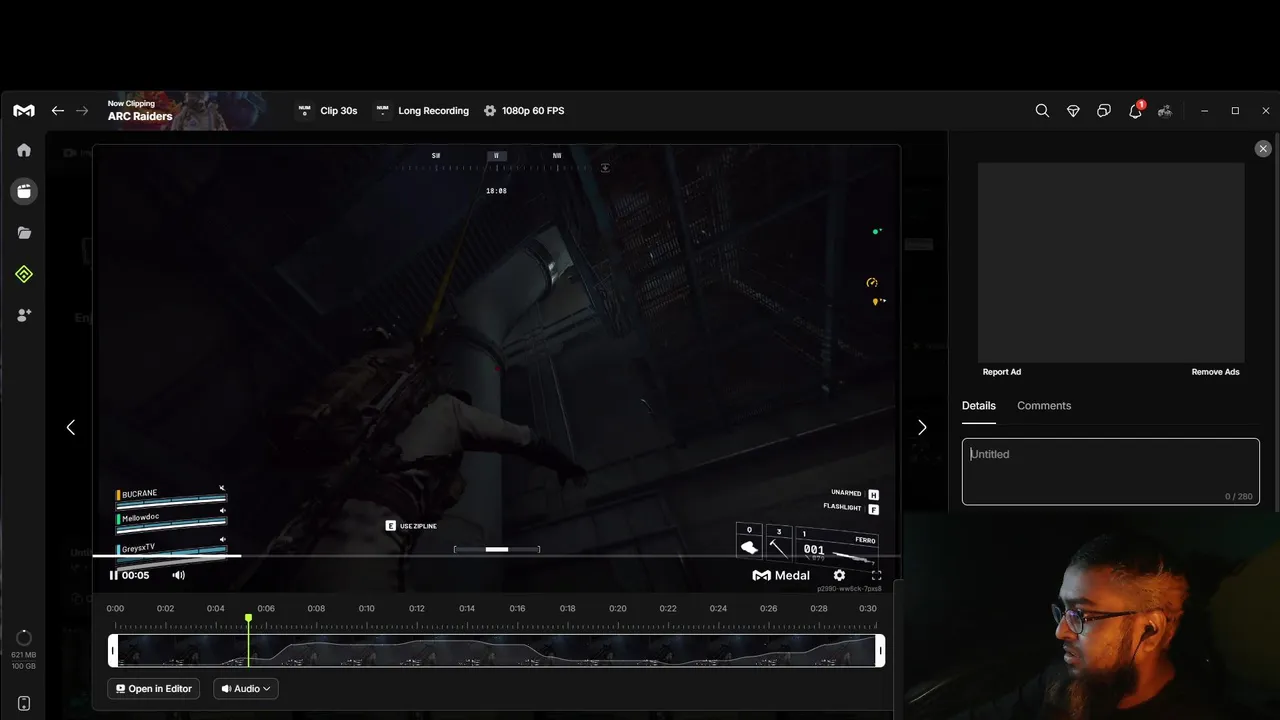The width and height of the screenshot is (1280, 720).
Task: Open the Home sidebar icon
Action: tap(24, 150)
